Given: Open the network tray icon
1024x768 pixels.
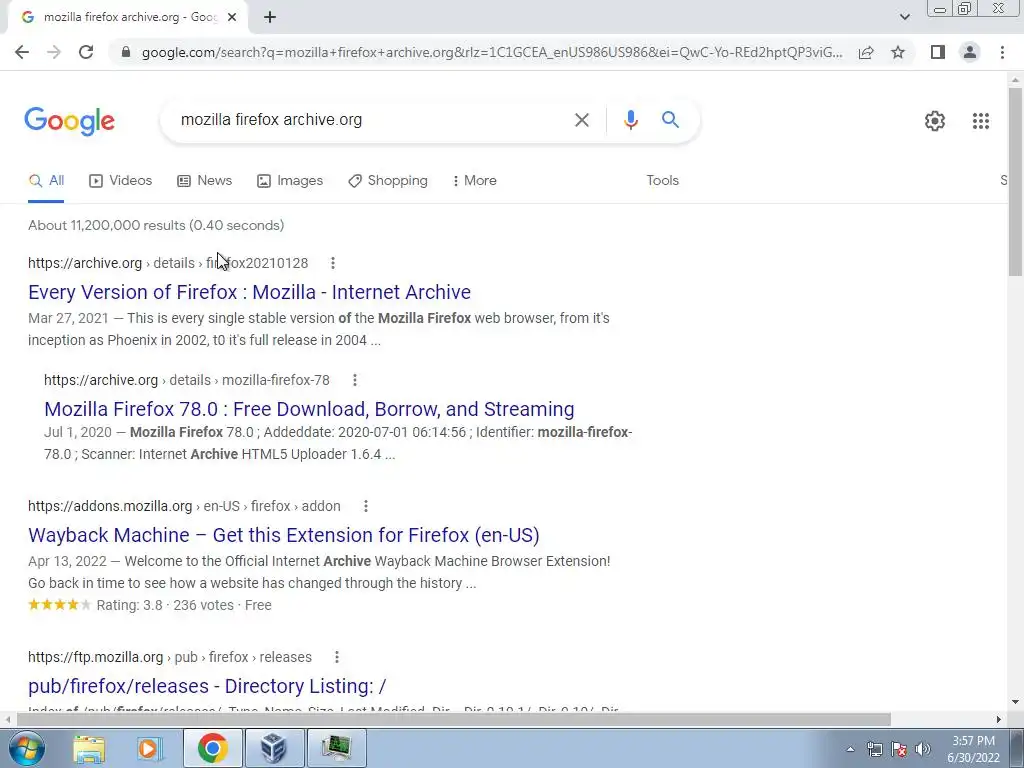Looking at the screenshot, I should click(x=874, y=749).
